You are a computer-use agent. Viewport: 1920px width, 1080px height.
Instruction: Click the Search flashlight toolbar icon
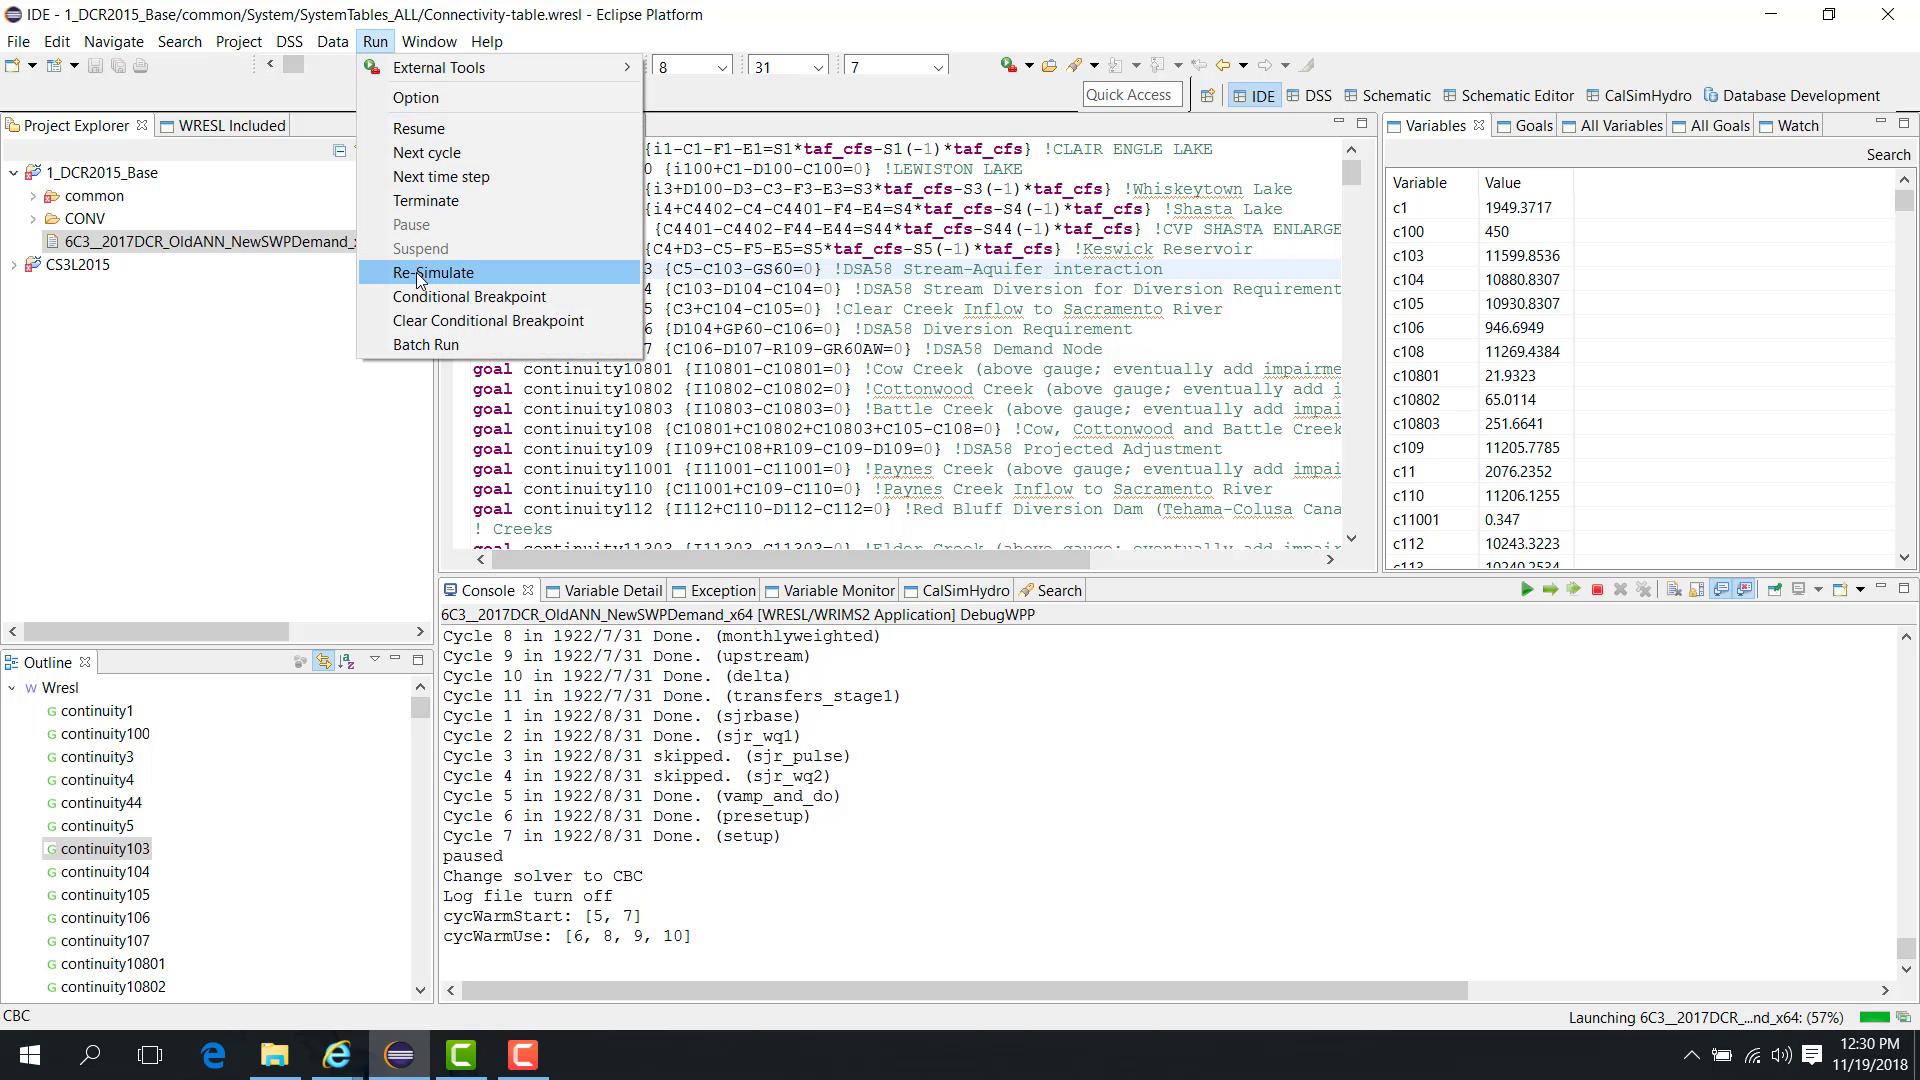(x=1075, y=65)
